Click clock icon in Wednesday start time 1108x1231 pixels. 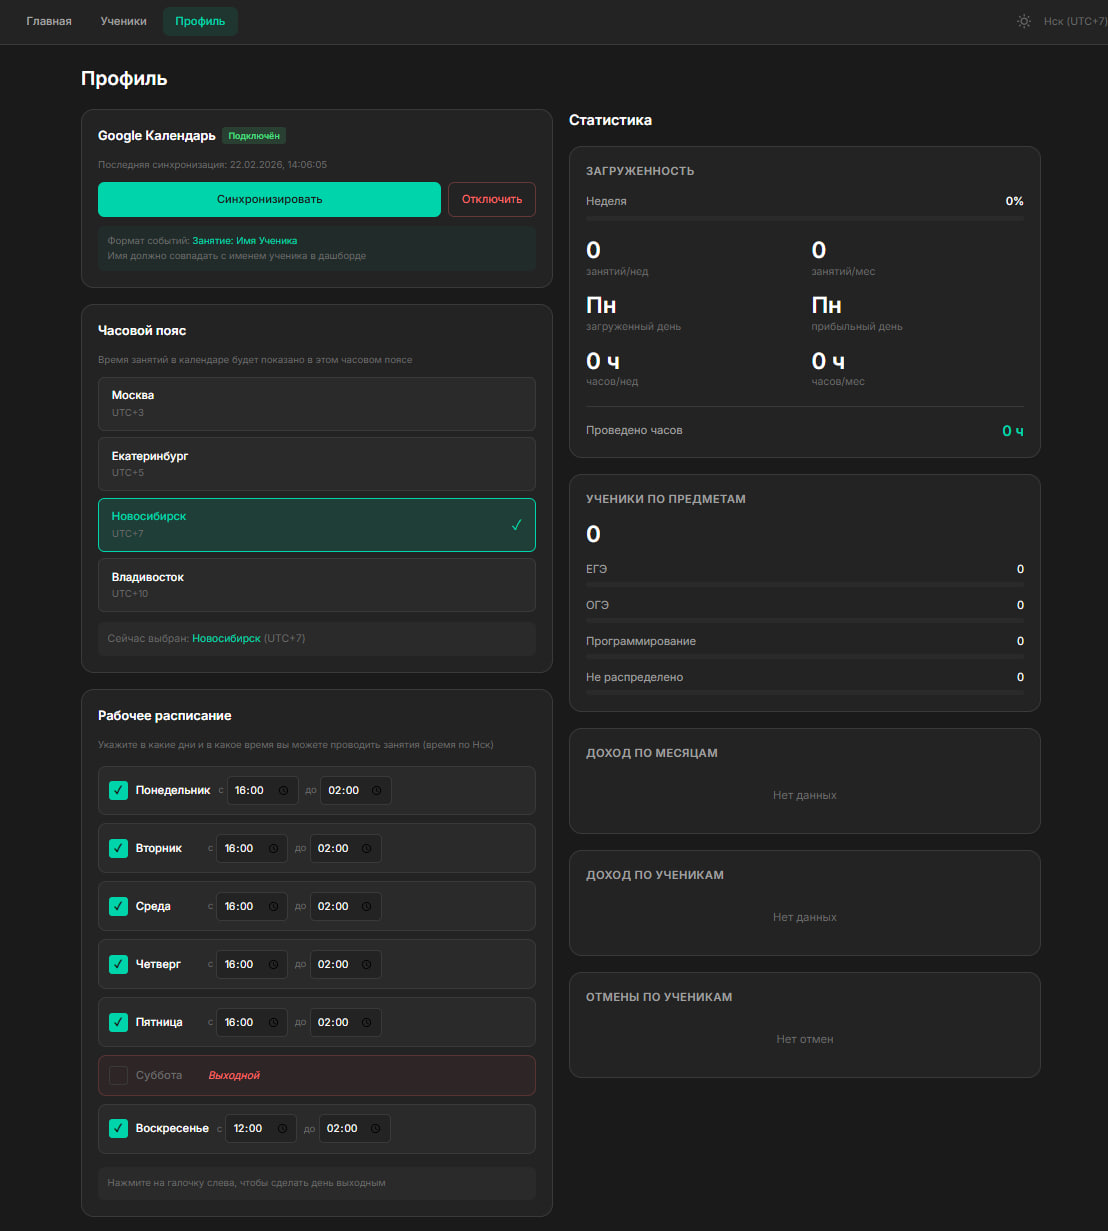tap(273, 907)
